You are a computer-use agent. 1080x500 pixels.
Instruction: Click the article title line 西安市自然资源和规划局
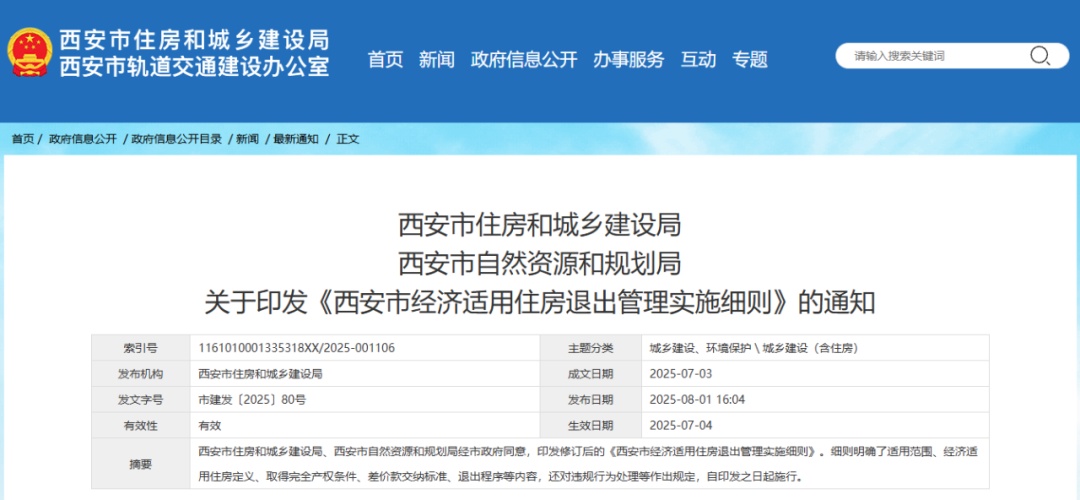[x=540, y=264]
